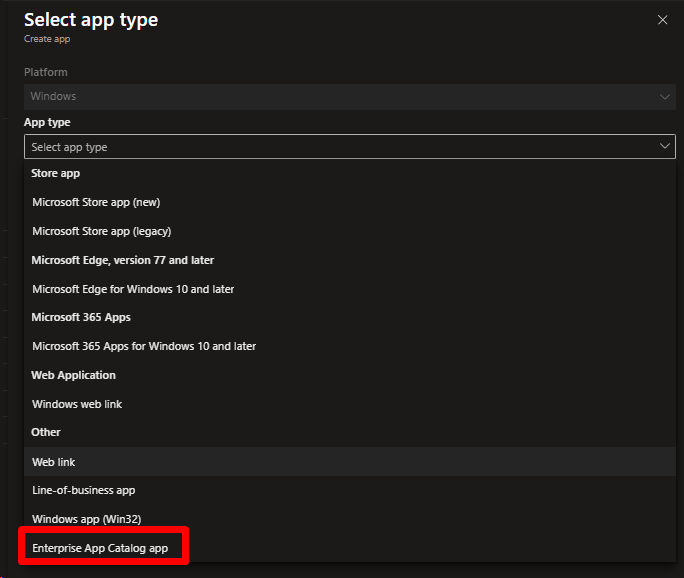Select Microsoft Edge for Windows 10 and later
Image resolution: width=684 pixels, height=578 pixels.
coord(350,289)
